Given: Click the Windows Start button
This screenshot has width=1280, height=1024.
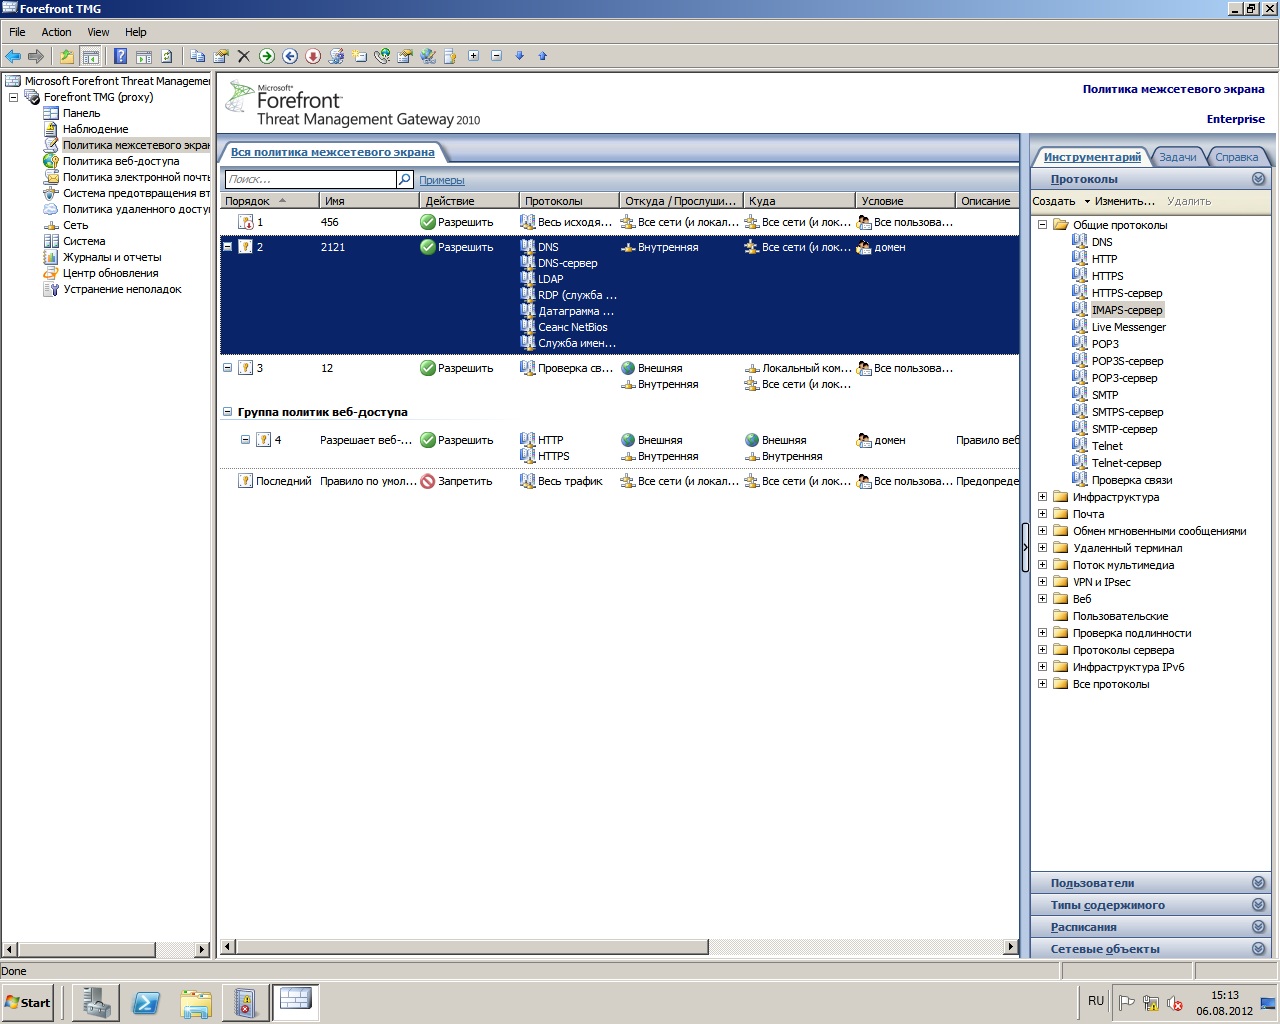Looking at the screenshot, I should click(x=28, y=1002).
